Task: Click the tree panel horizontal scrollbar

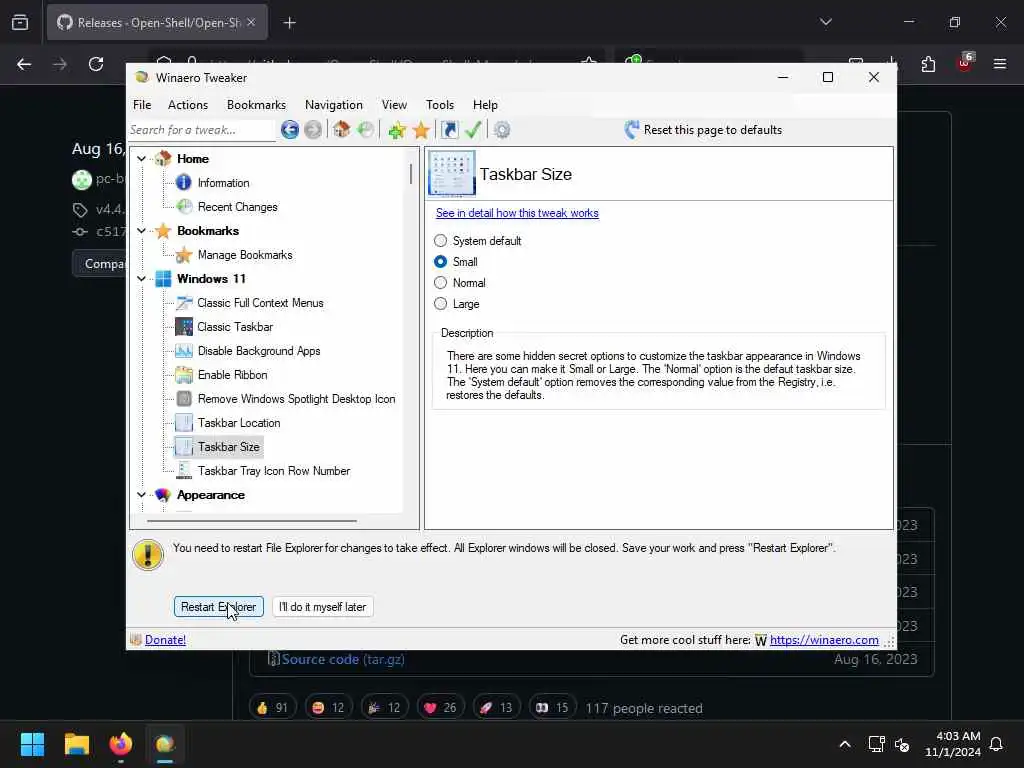Action: 252,521
